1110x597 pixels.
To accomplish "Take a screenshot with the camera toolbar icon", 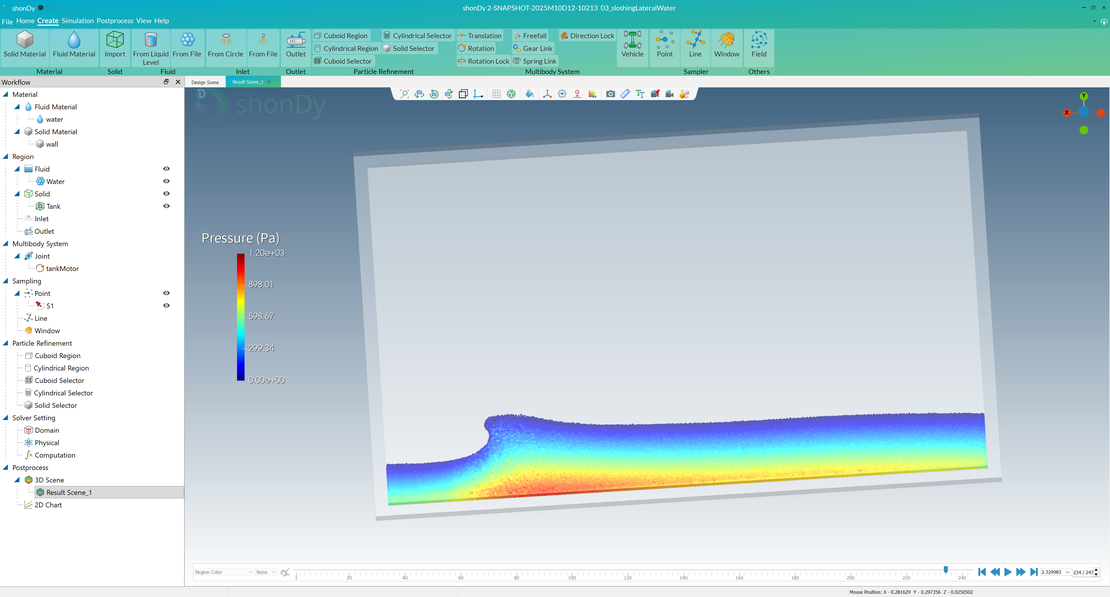I will (x=611, y=93).
